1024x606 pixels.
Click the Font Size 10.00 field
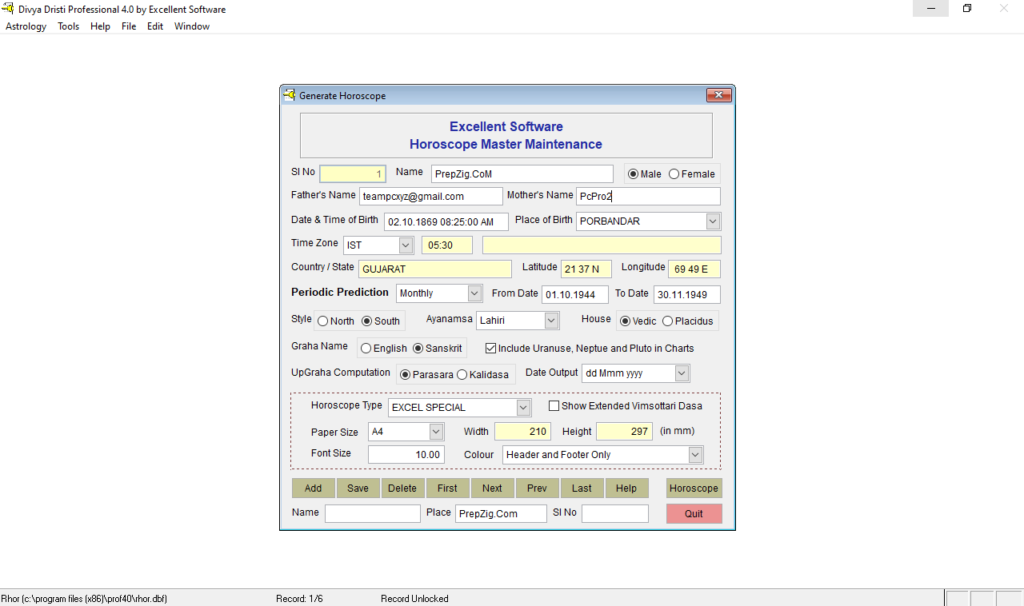click(x=406, y=454)
